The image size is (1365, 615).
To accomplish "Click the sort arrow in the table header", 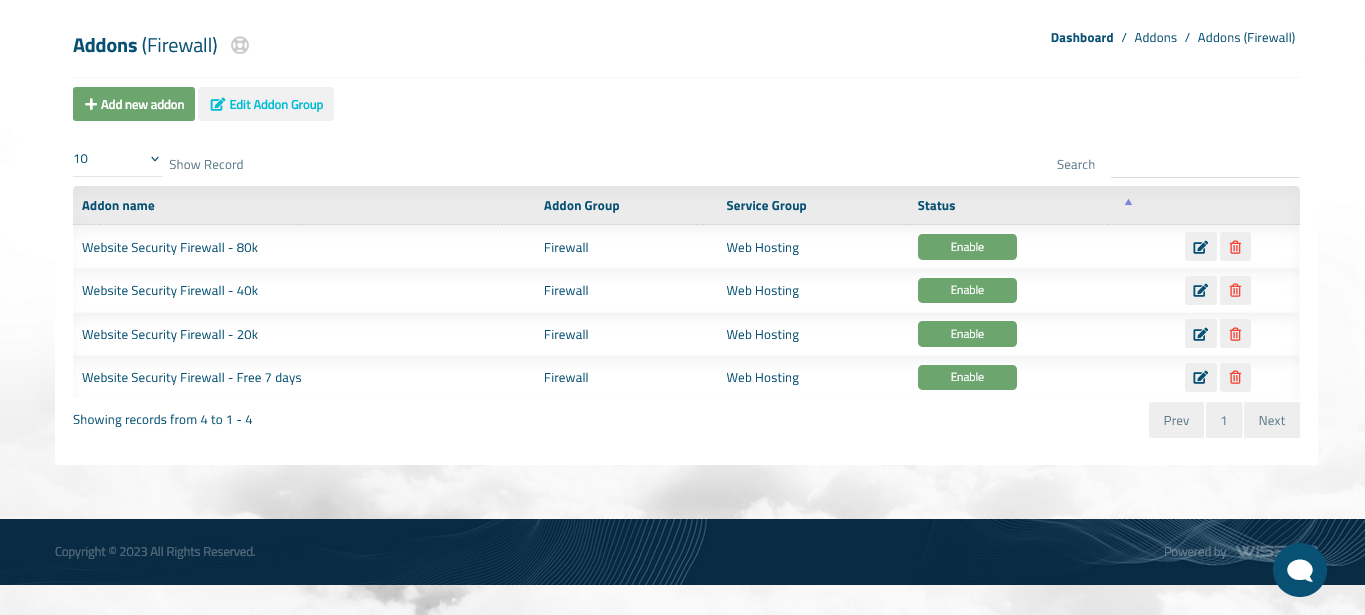I will pos(1128,202).
